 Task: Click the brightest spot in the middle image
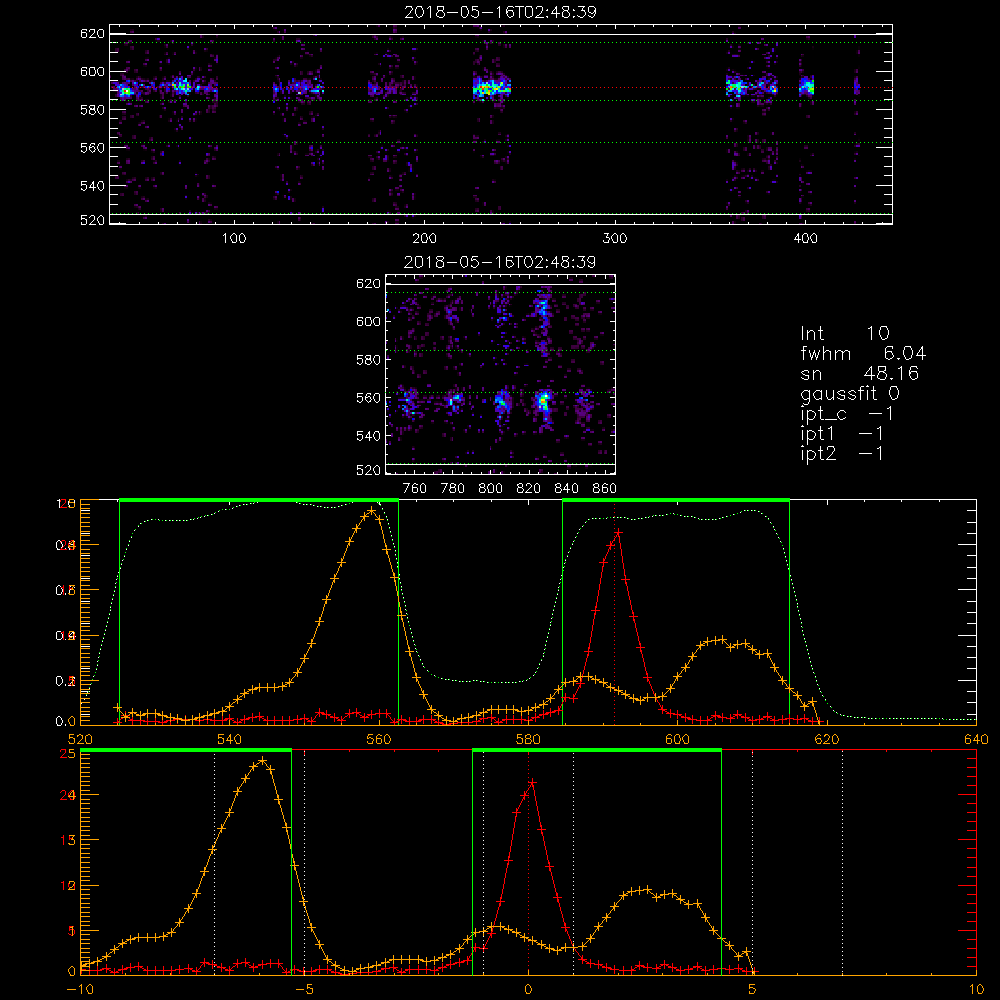544,402
